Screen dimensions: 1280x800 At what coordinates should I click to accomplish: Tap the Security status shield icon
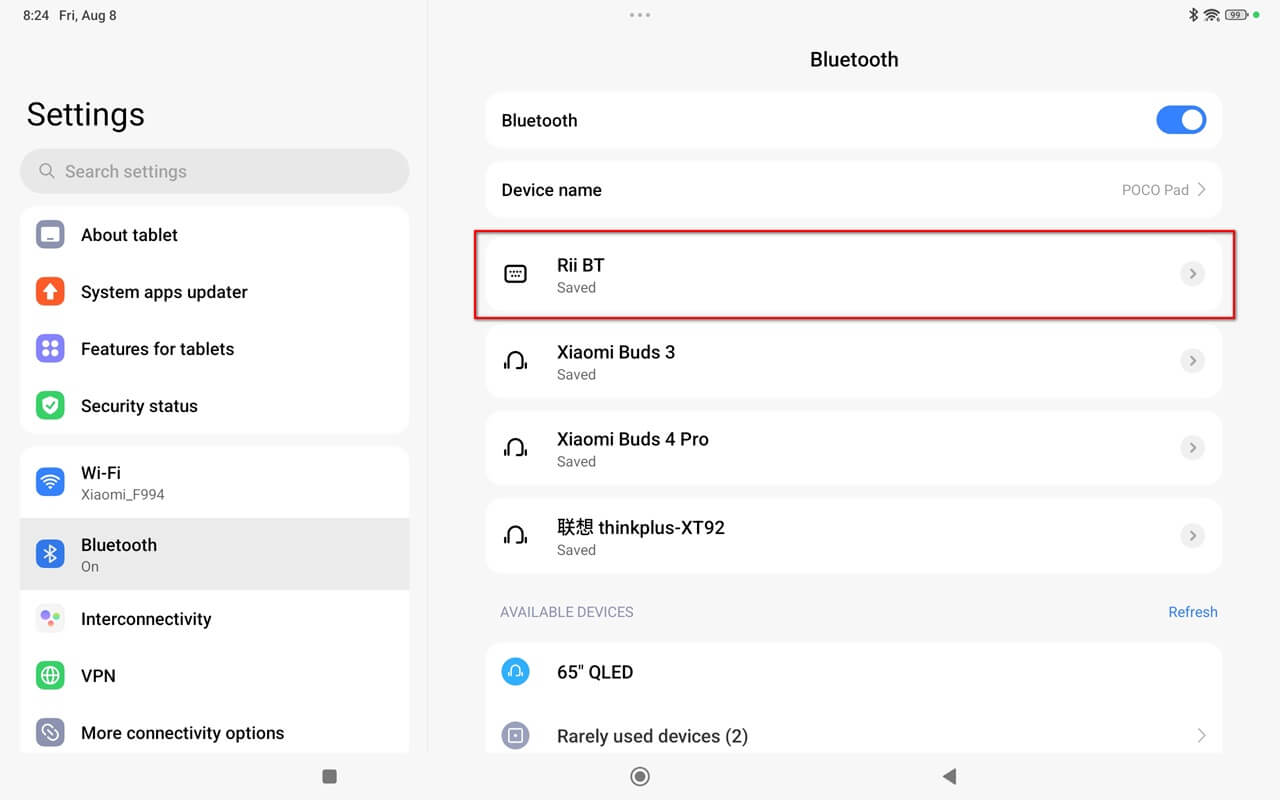[50, 406]
